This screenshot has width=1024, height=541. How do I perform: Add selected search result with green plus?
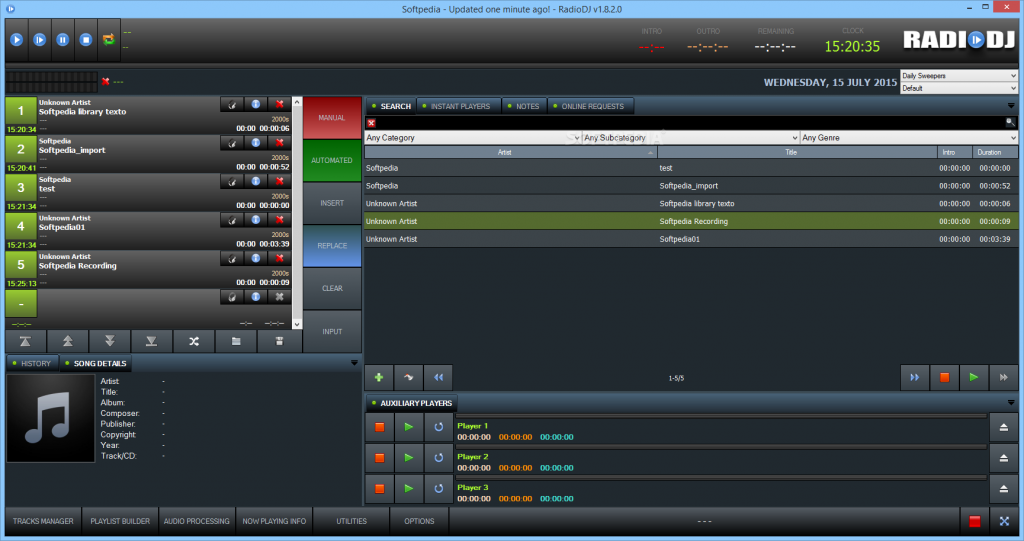tap(379, 377)
